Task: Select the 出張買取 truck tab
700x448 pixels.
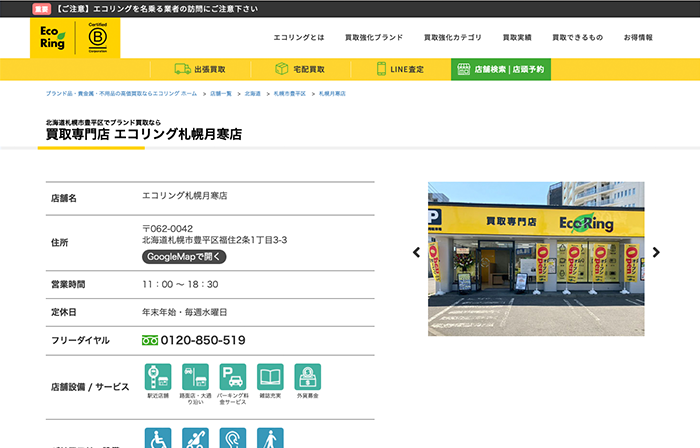Action: point(200,69)
